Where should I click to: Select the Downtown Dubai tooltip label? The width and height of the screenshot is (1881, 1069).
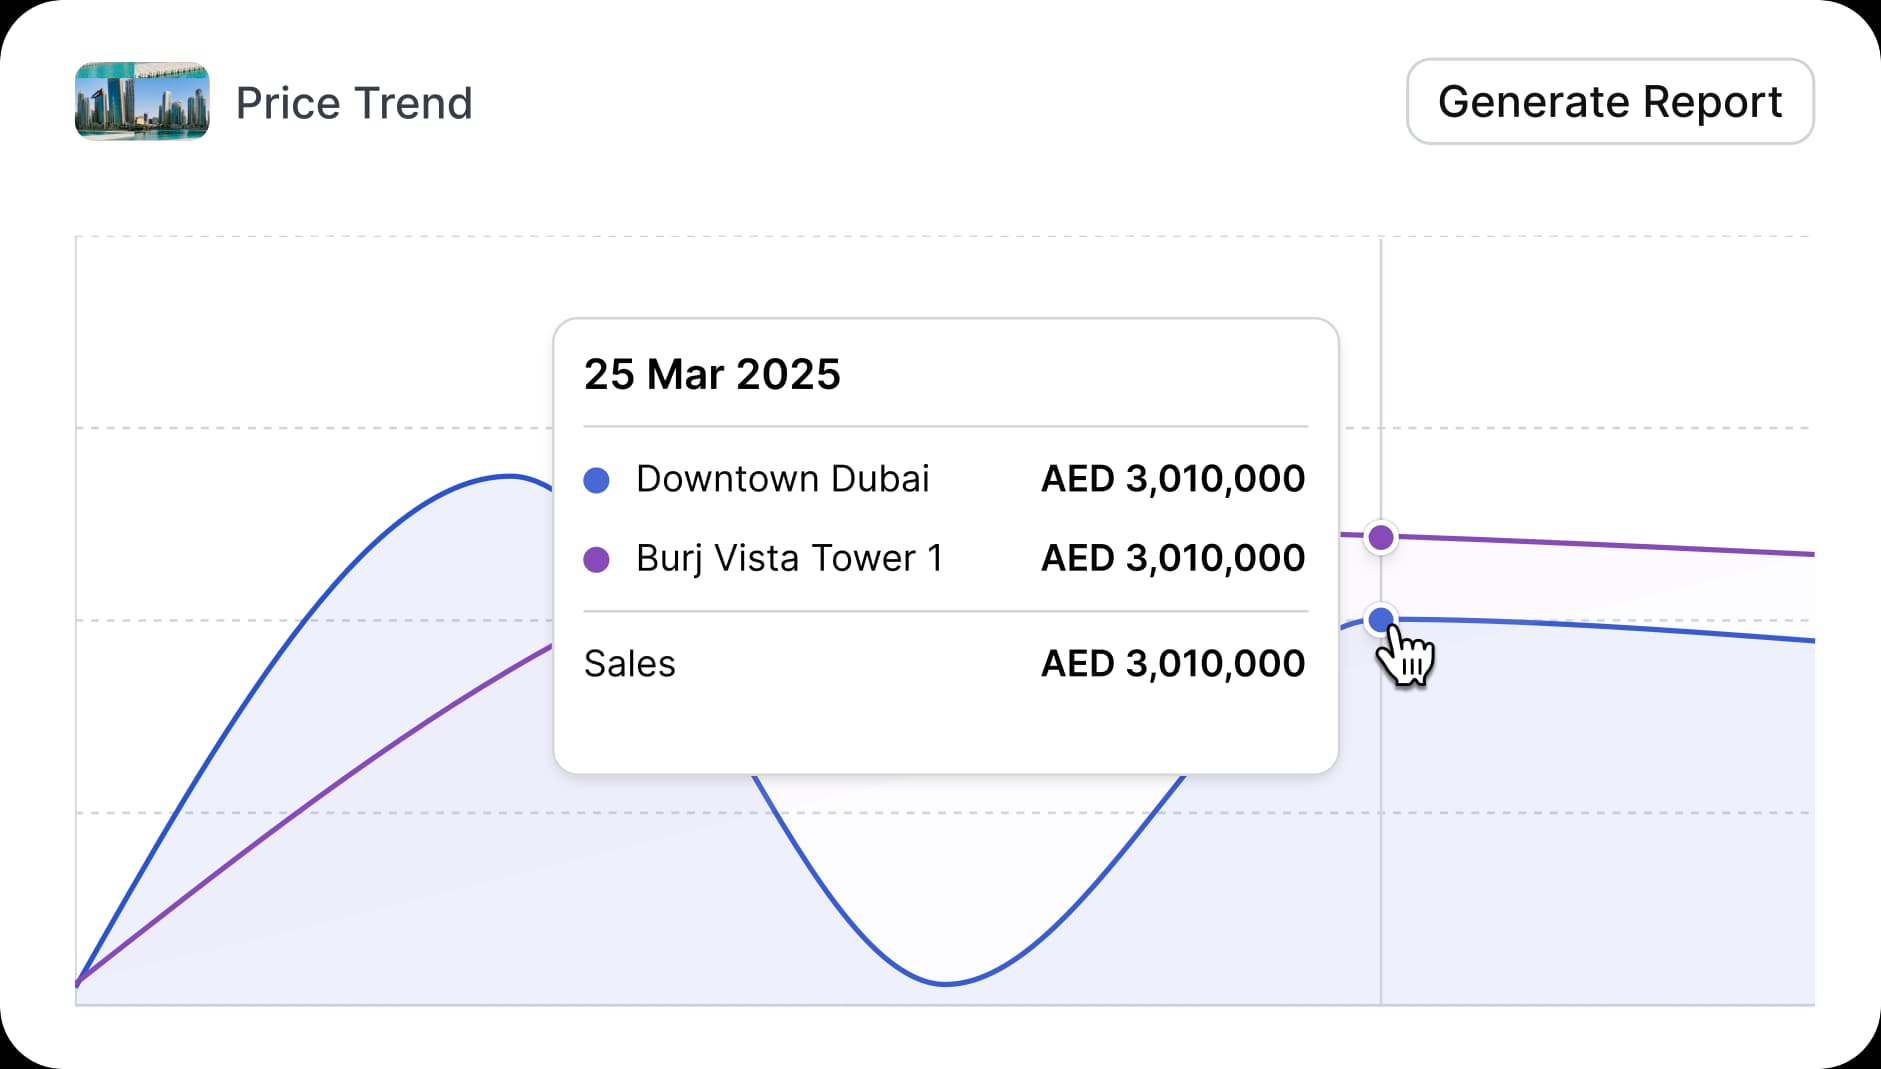(783, 479)
